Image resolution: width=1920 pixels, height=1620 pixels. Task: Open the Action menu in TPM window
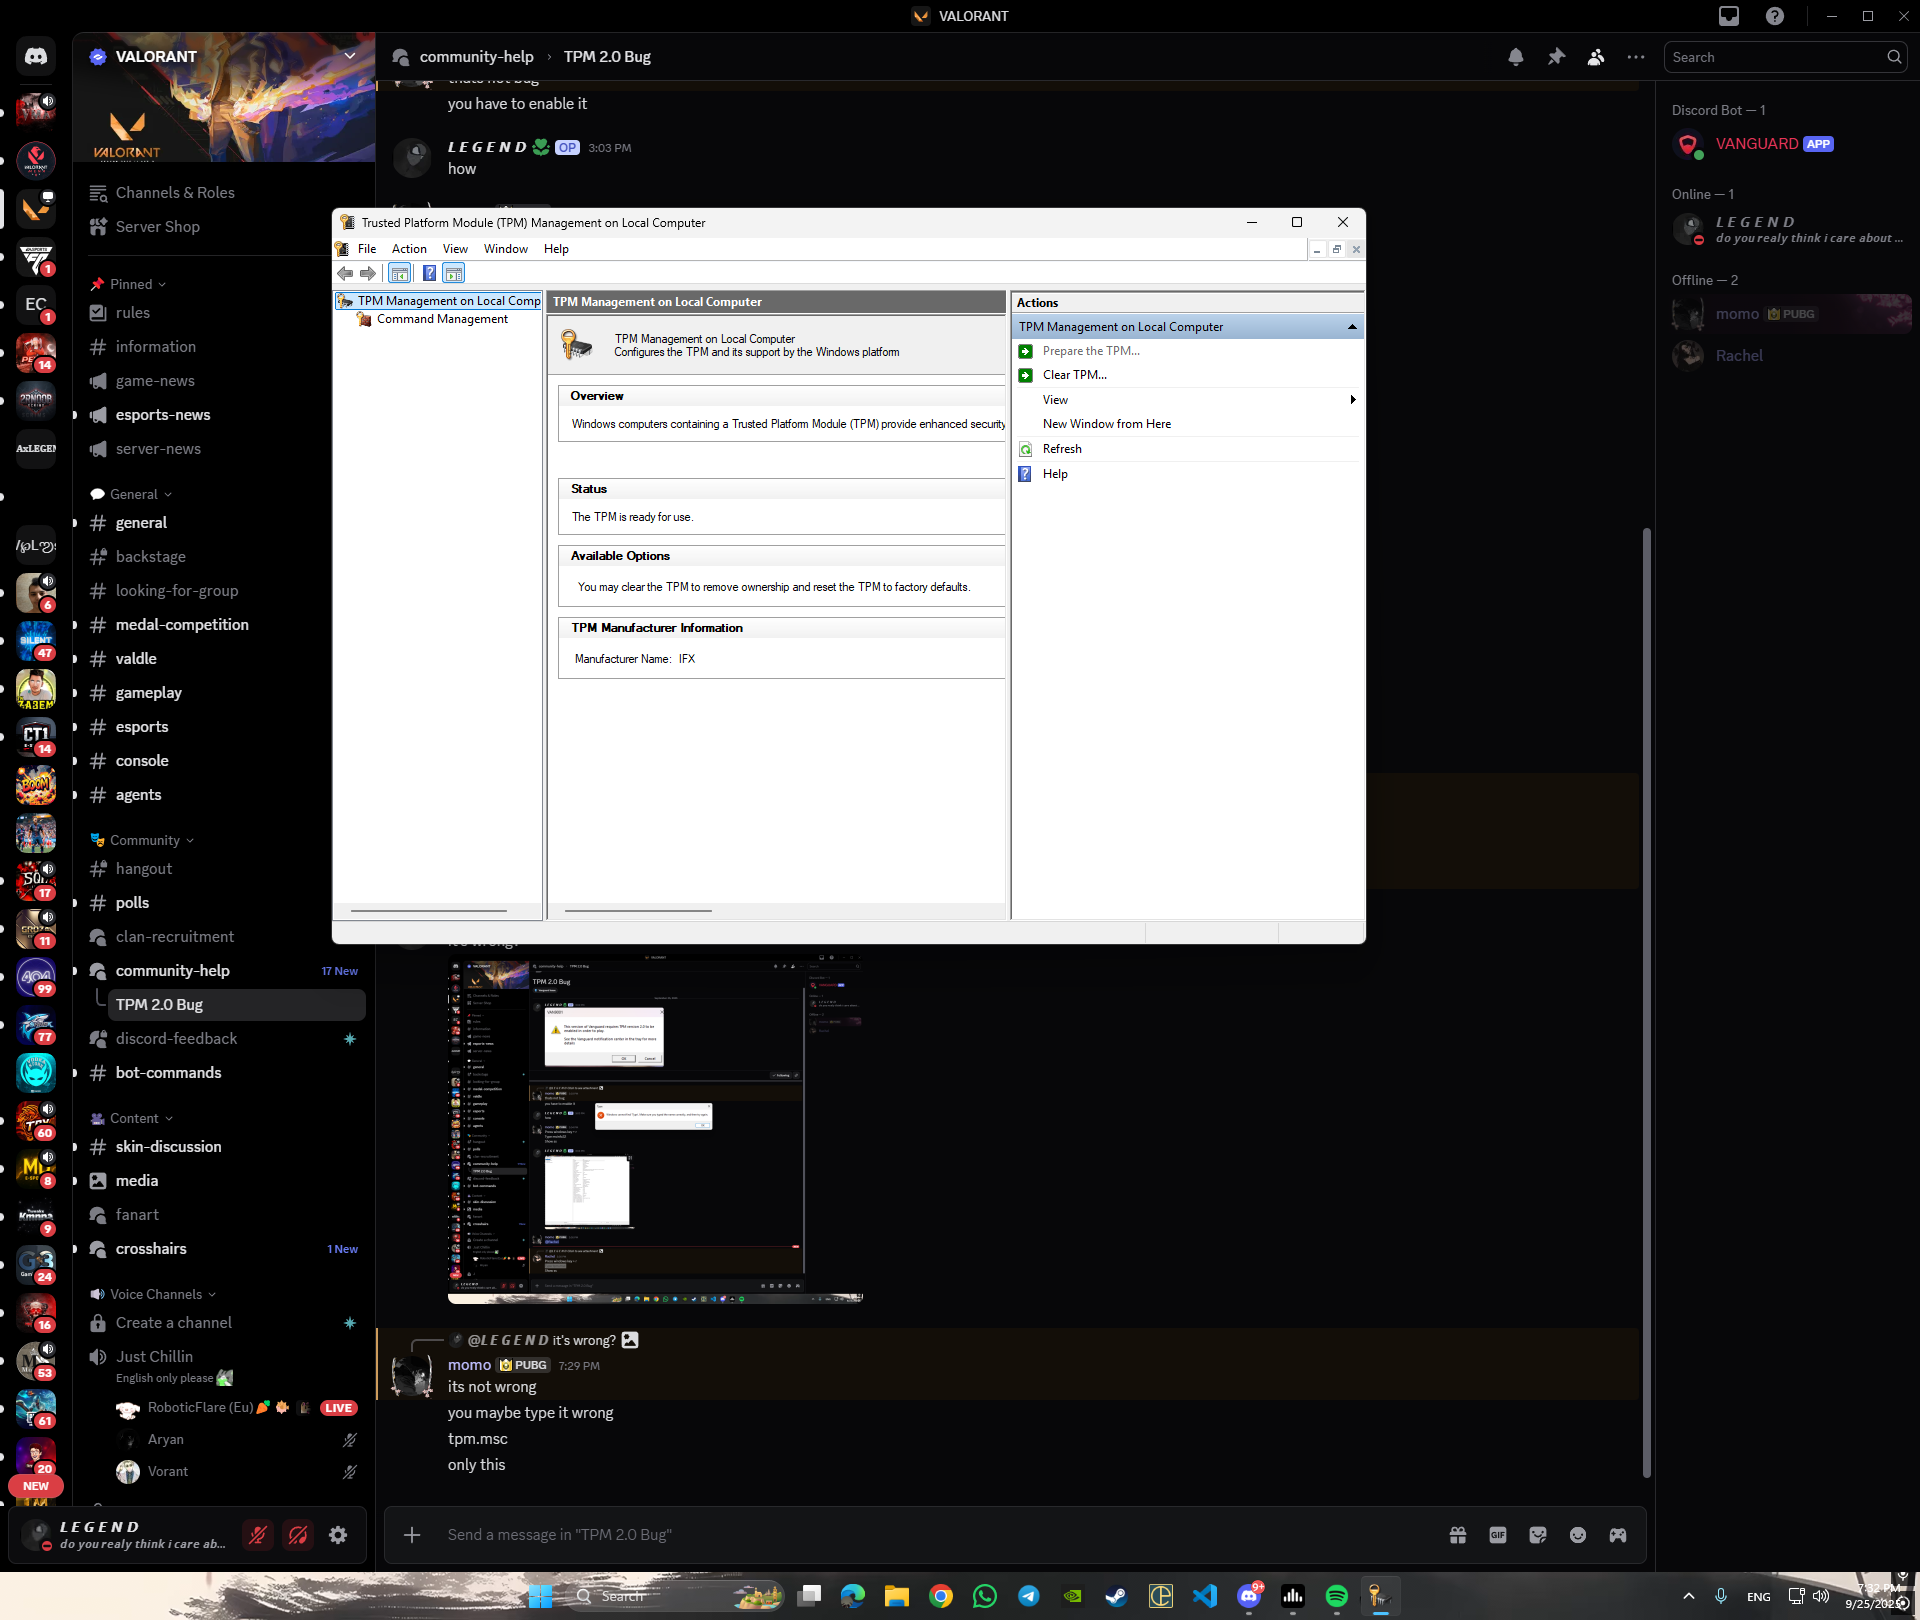(408, 249)
